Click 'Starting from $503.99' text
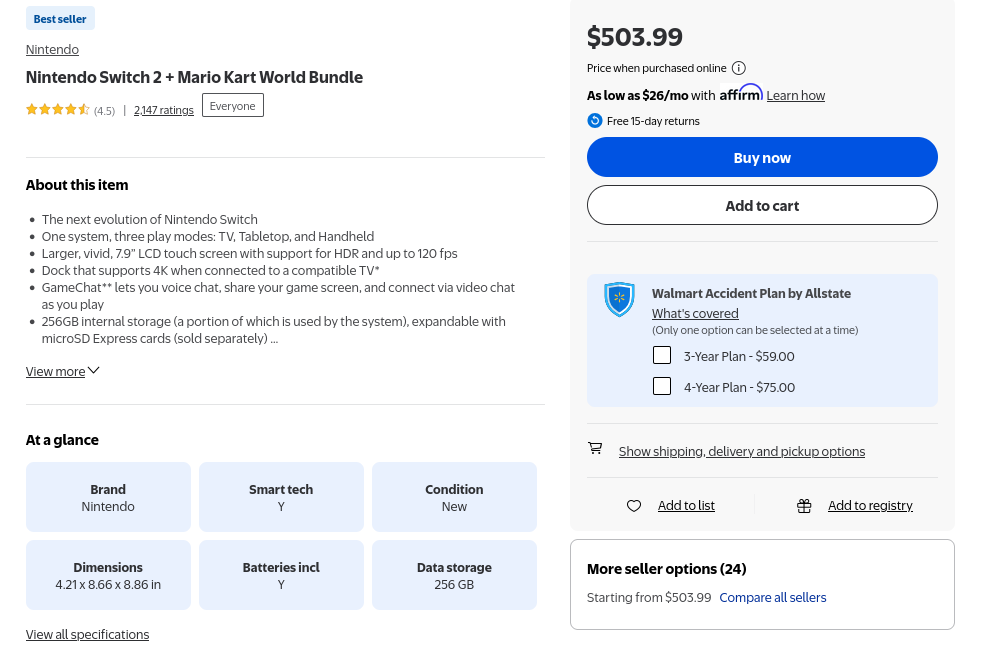Screen dimensions: 1005x668 click(649, 597)
